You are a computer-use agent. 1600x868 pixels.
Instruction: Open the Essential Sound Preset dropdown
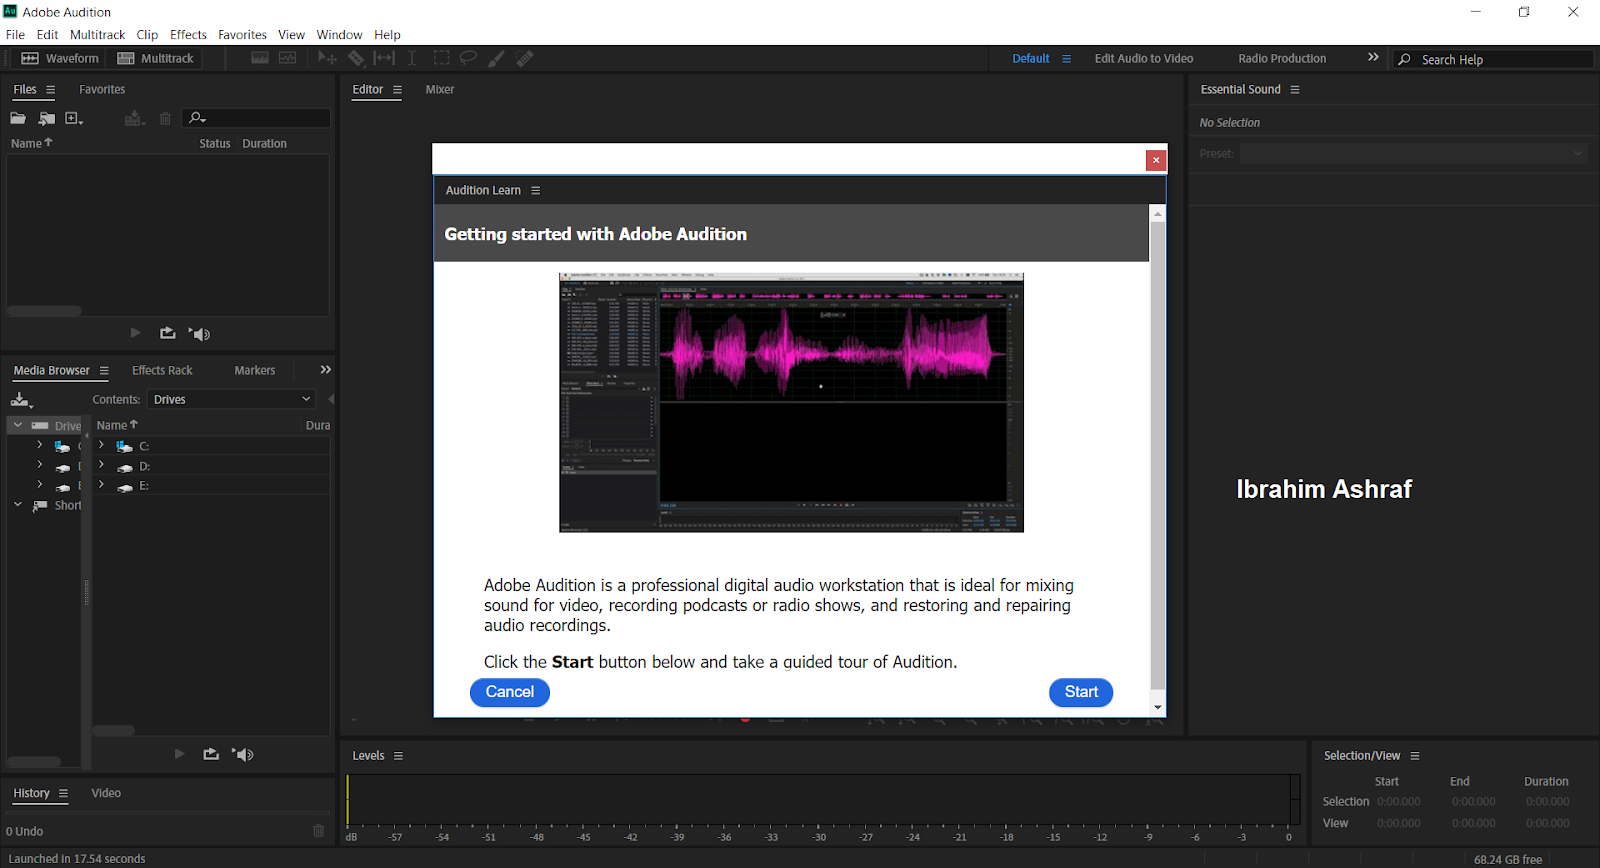[1414, 153]
